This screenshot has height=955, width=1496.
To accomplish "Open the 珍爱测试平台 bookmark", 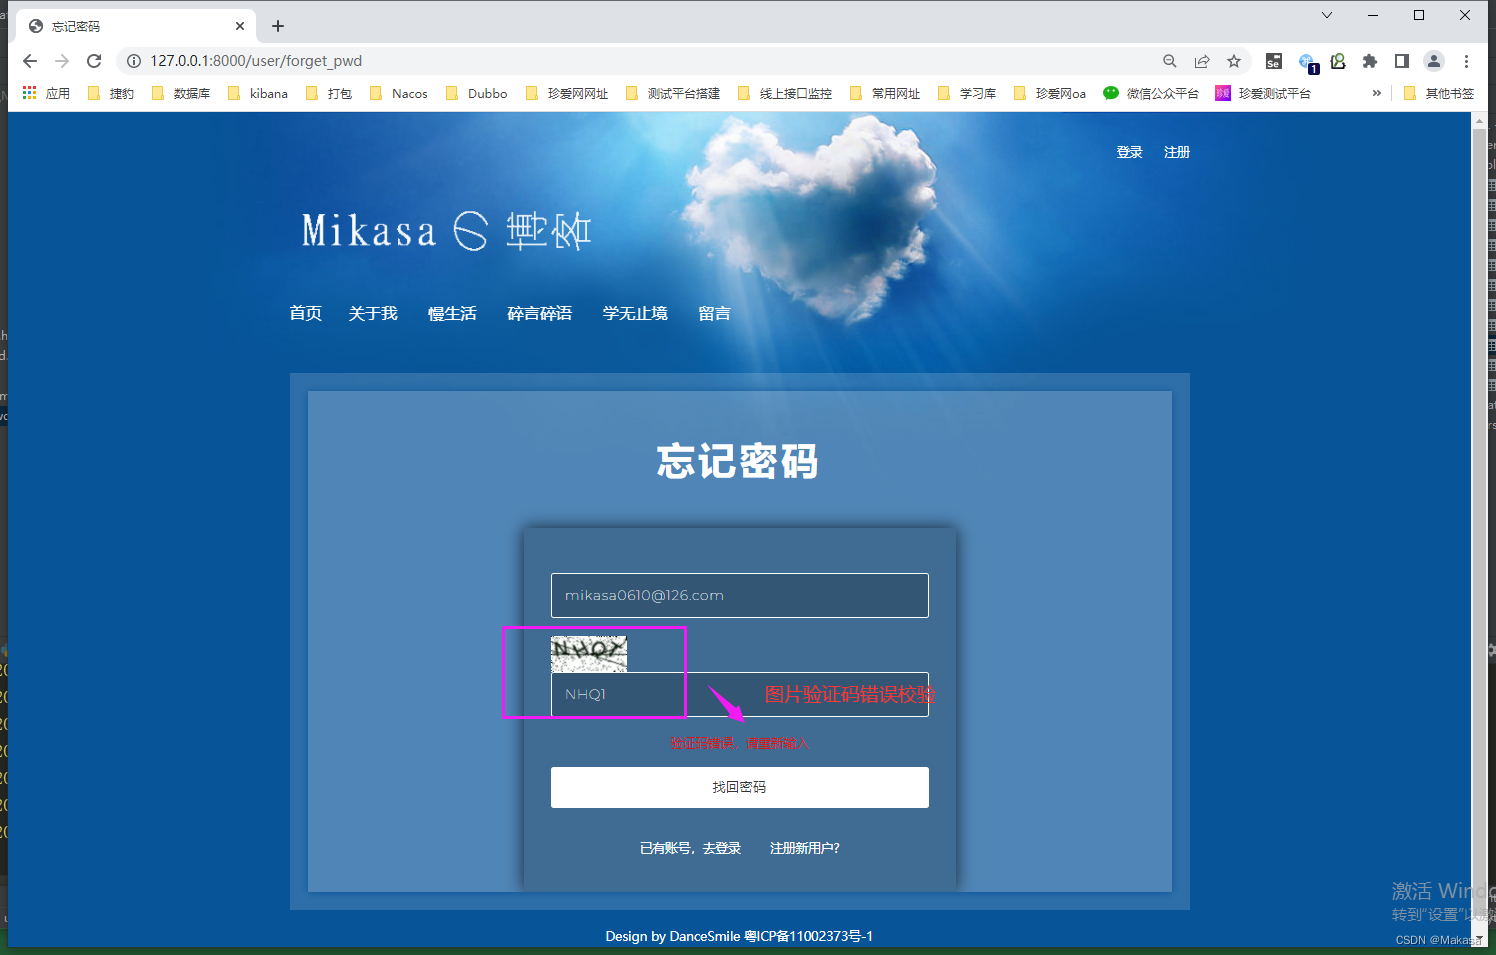I will point(1263,93).
